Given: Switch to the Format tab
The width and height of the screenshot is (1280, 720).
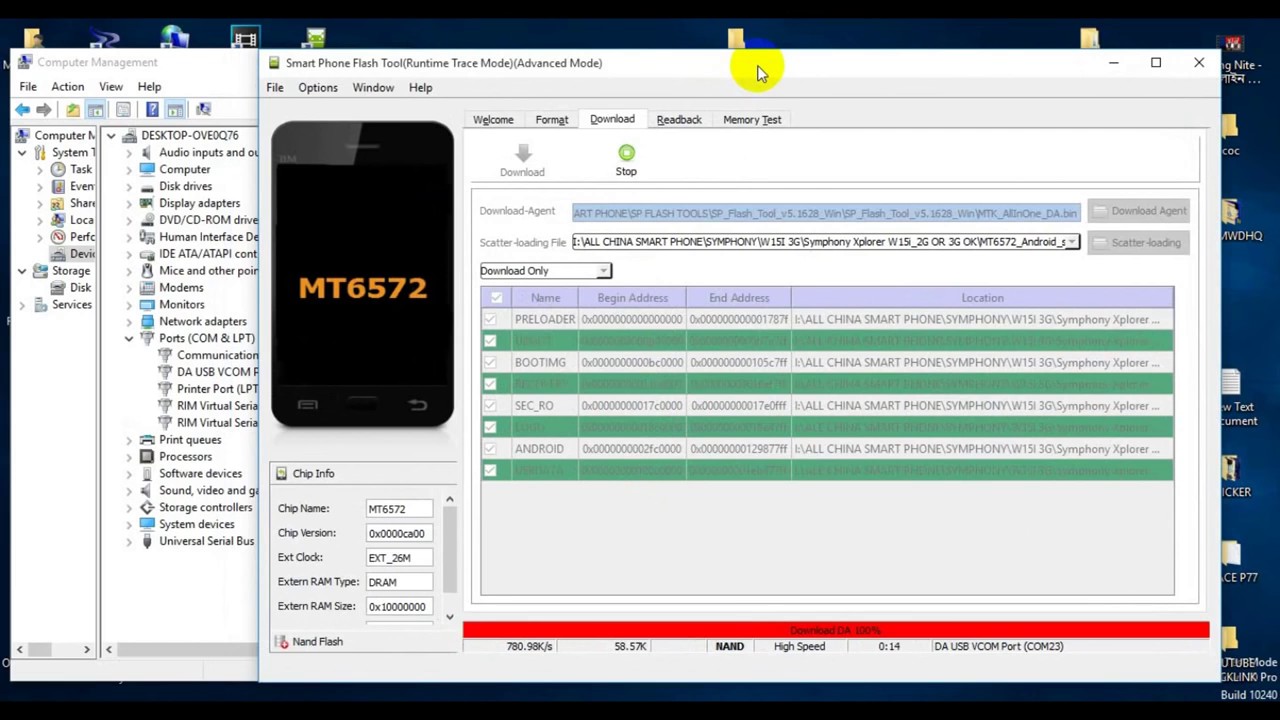Looking at the screenshot, I should 551,119.
